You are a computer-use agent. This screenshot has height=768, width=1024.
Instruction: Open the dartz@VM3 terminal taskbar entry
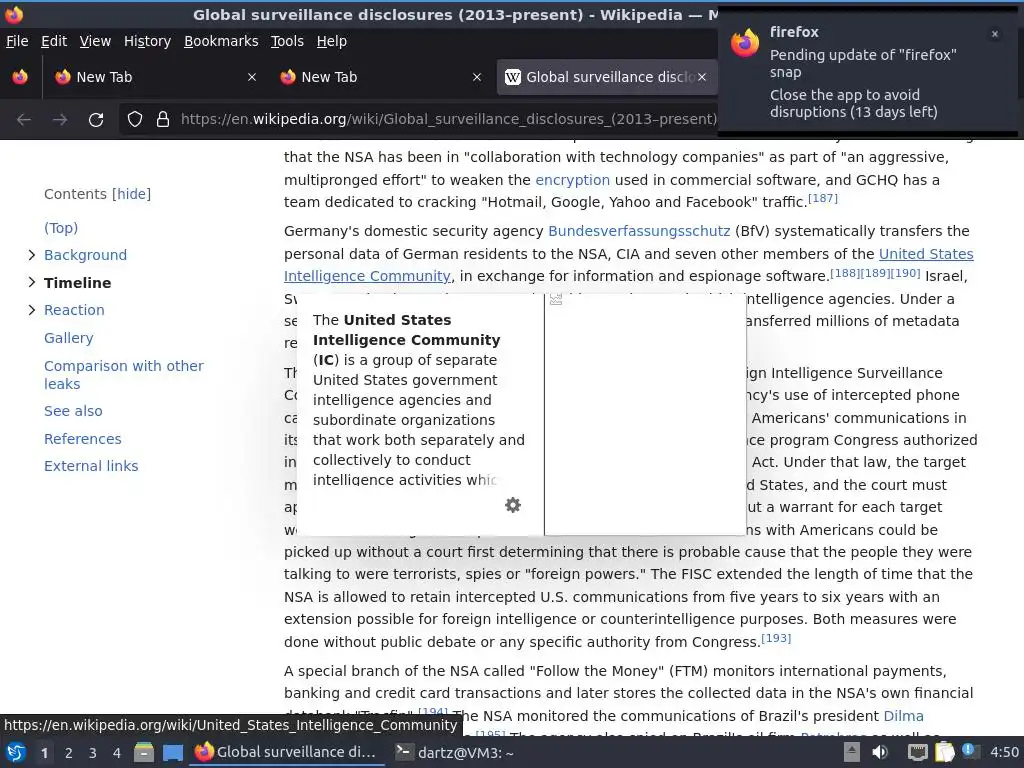tap(455, 752)
